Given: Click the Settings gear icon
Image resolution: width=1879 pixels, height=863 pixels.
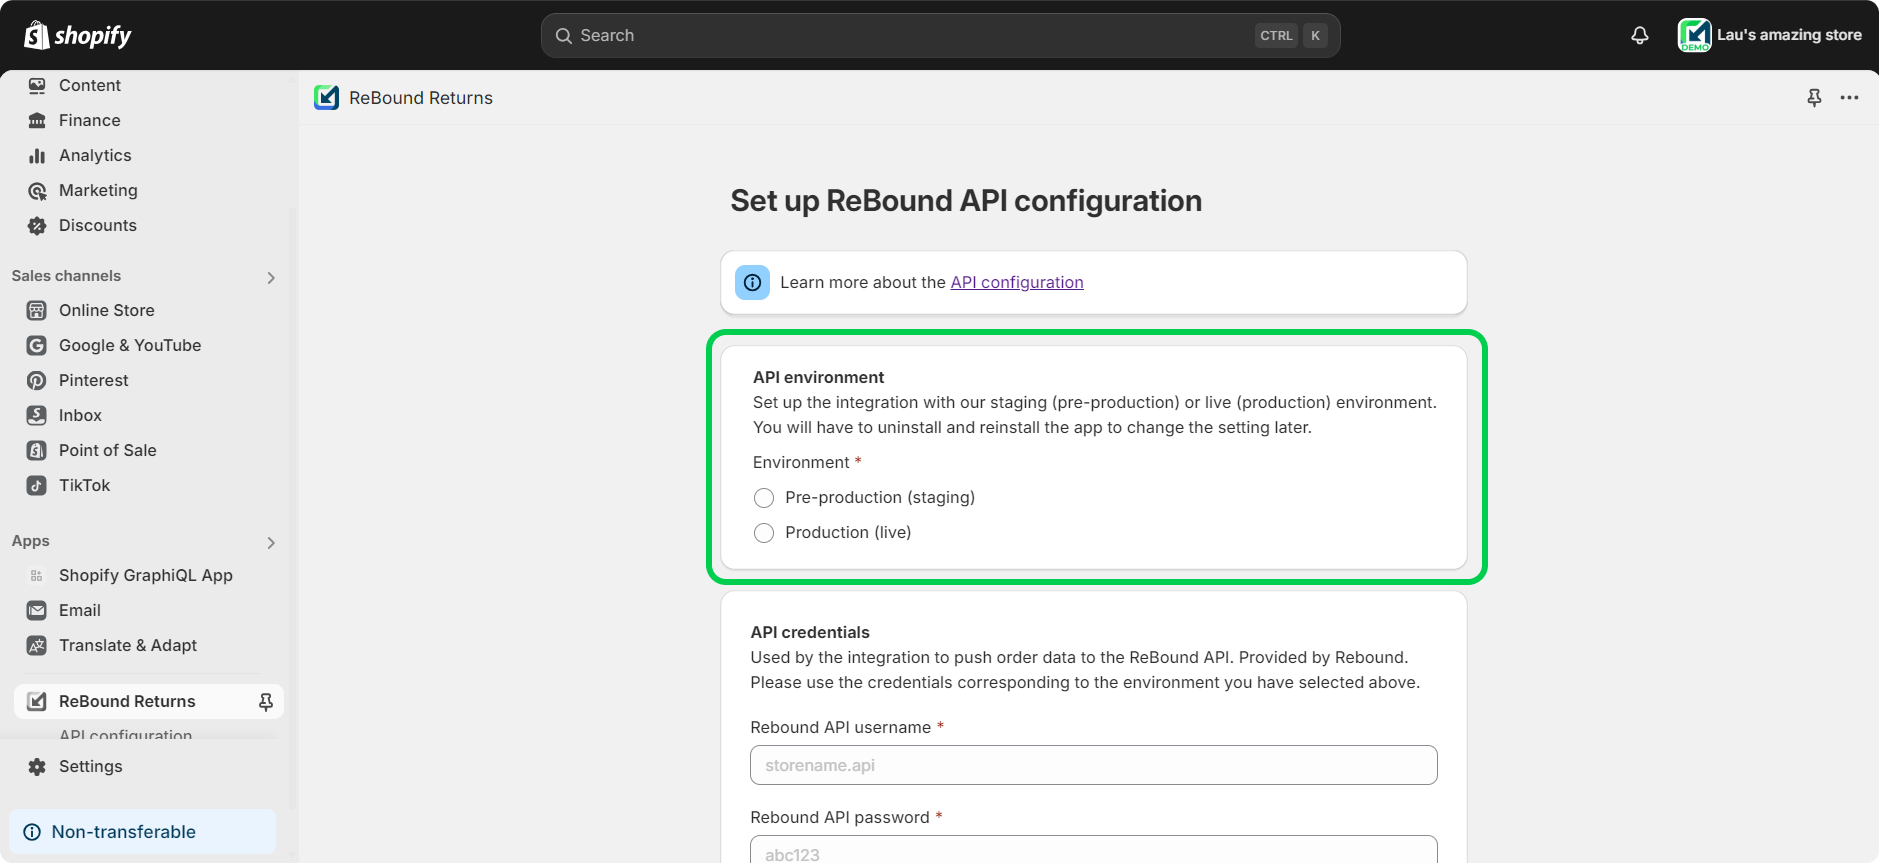Looking at the screenshot, I should 37,767.
